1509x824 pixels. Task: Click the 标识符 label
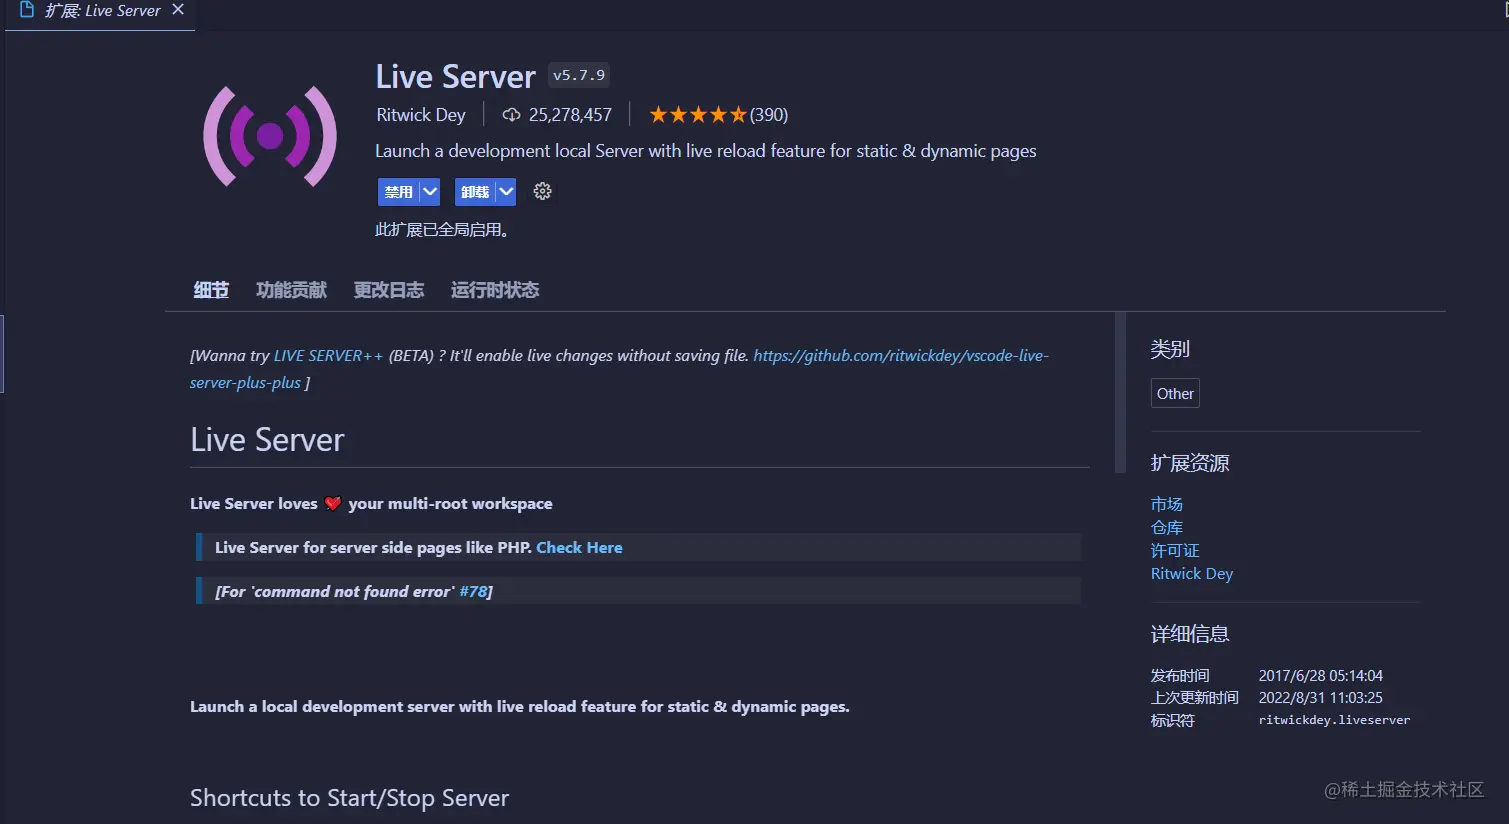[x=1172, y=720]
